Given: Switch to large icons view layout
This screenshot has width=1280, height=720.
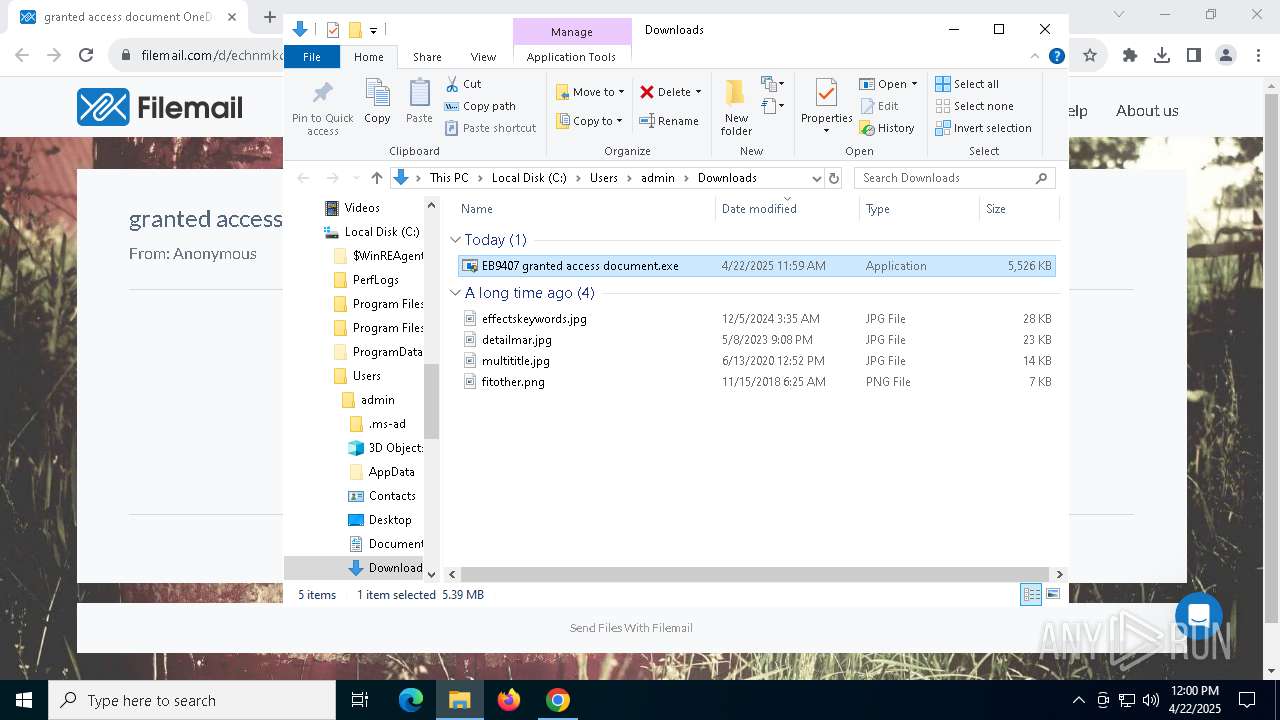Looking at the screenshot, I should pyautogui.click(x=1052, y=595).
